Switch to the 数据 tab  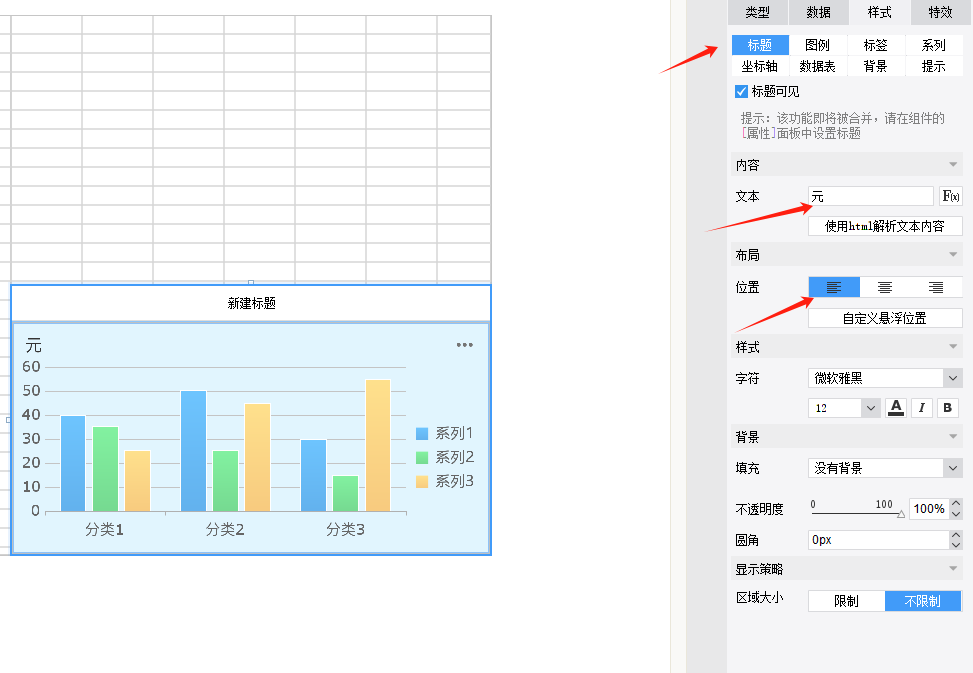(818, 12)
